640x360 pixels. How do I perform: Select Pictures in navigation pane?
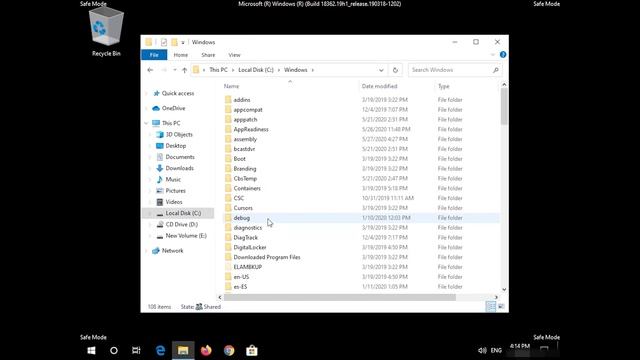click(x=176, y=191)
